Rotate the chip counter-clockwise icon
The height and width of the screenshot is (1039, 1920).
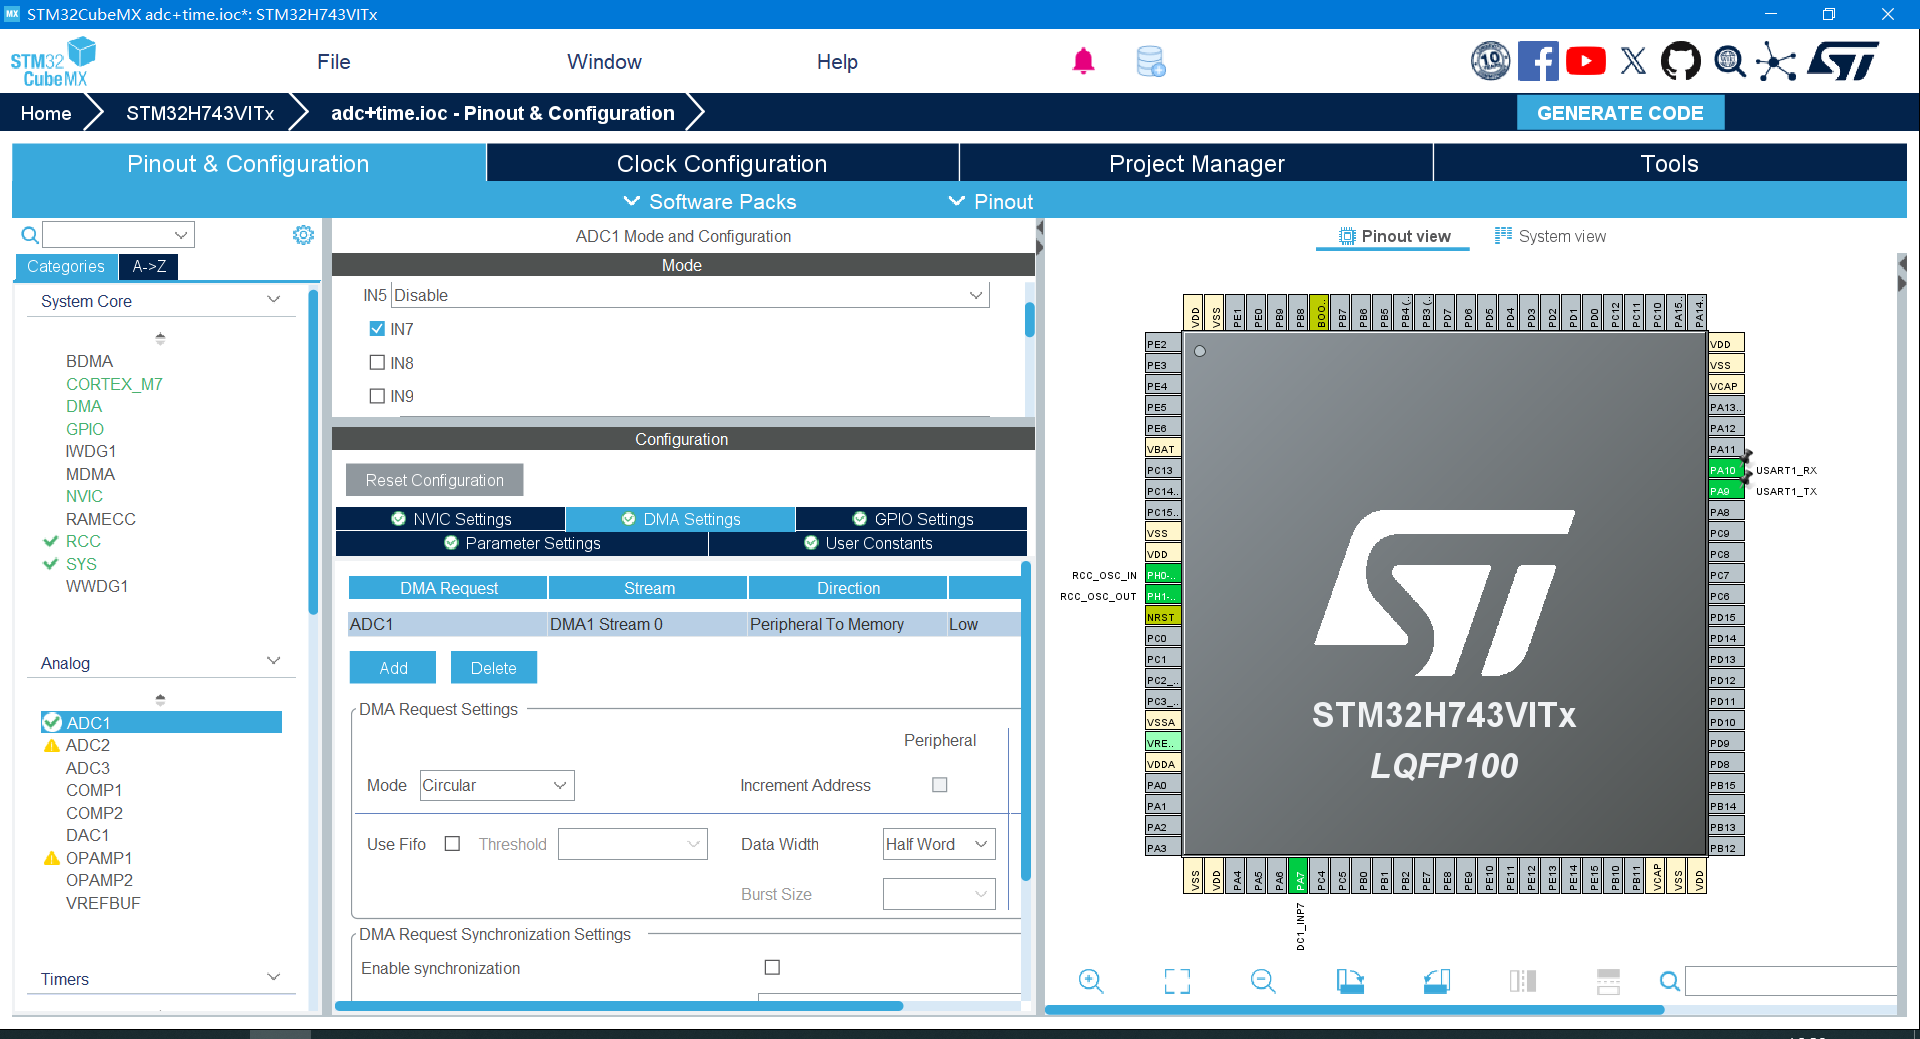(x=1437, y=981)
